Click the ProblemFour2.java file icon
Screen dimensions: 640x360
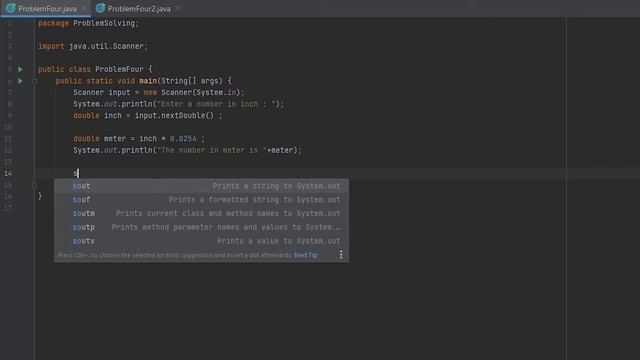coord(100,8)
